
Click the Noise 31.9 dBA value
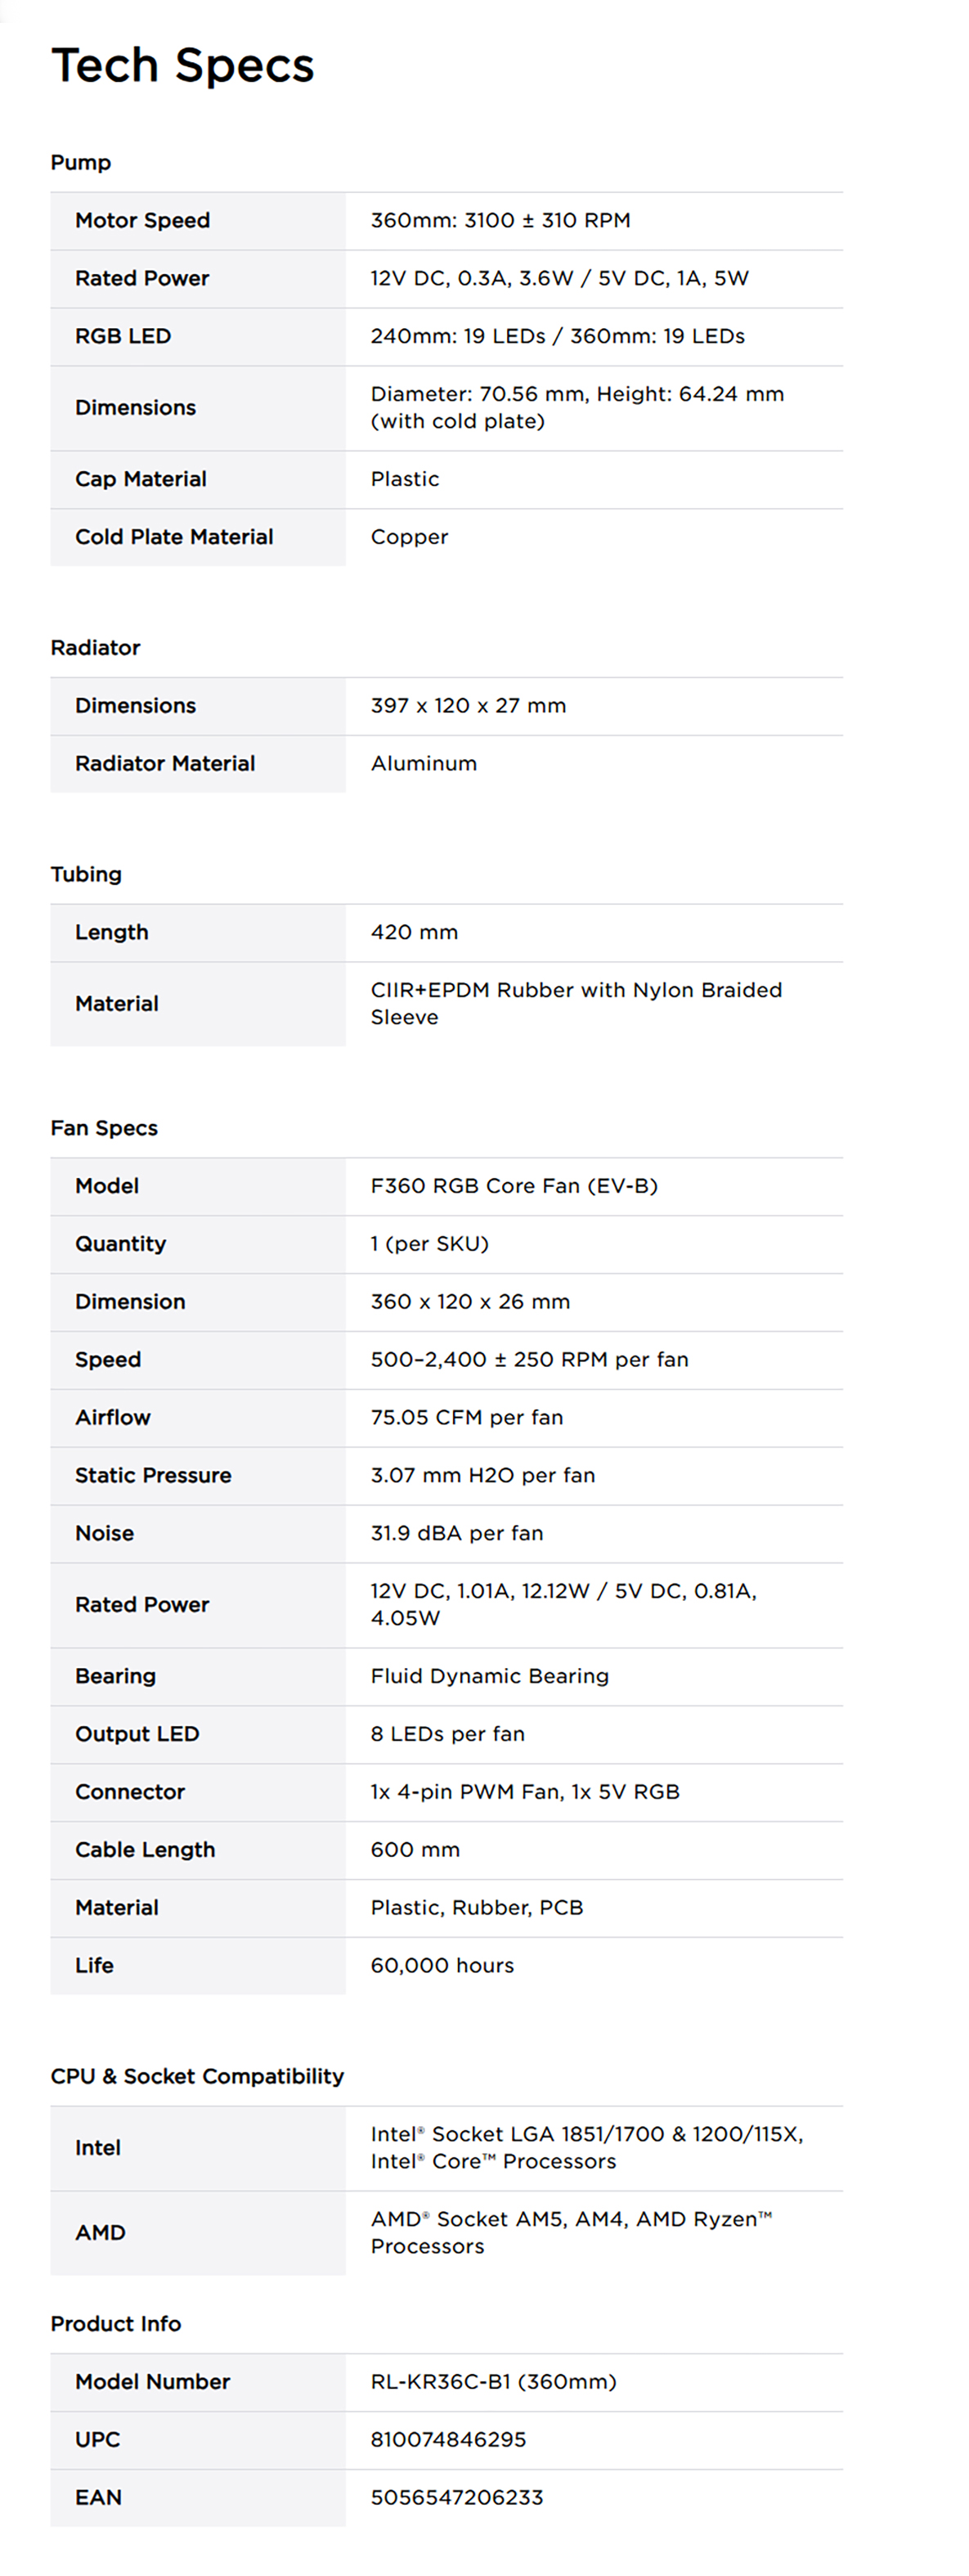click(x=457, y=1534)
